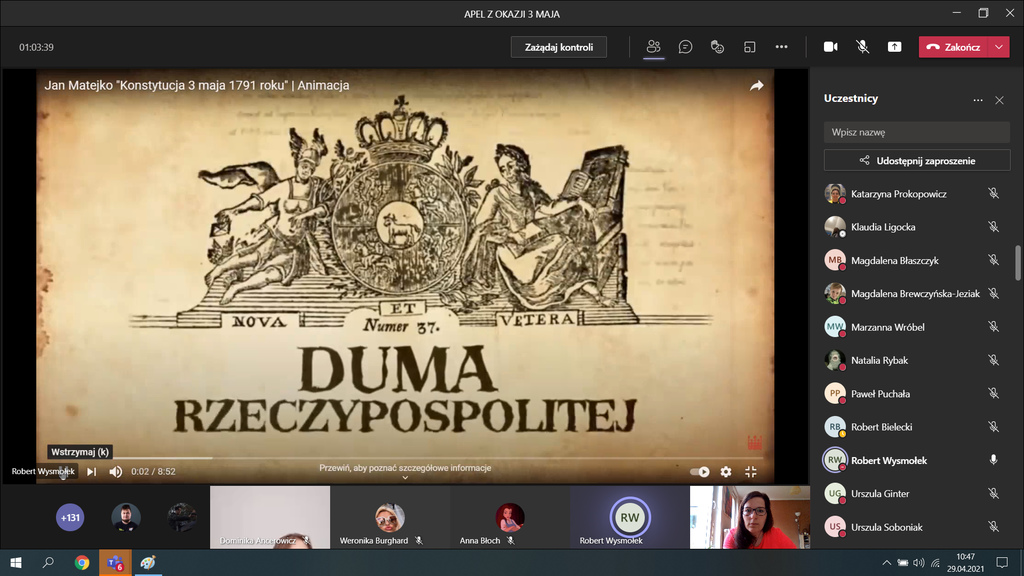Click muted mic icon for Klaudia Ligocka
This screenshot has width=1024, height=576.
coord(993,227)
